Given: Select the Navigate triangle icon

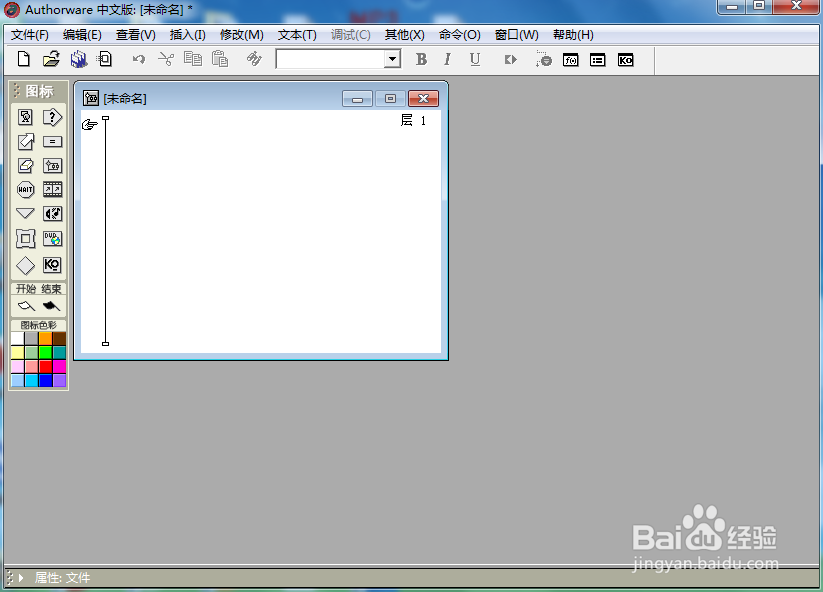Looking at the screenshot, I should [x=25, y=213].
